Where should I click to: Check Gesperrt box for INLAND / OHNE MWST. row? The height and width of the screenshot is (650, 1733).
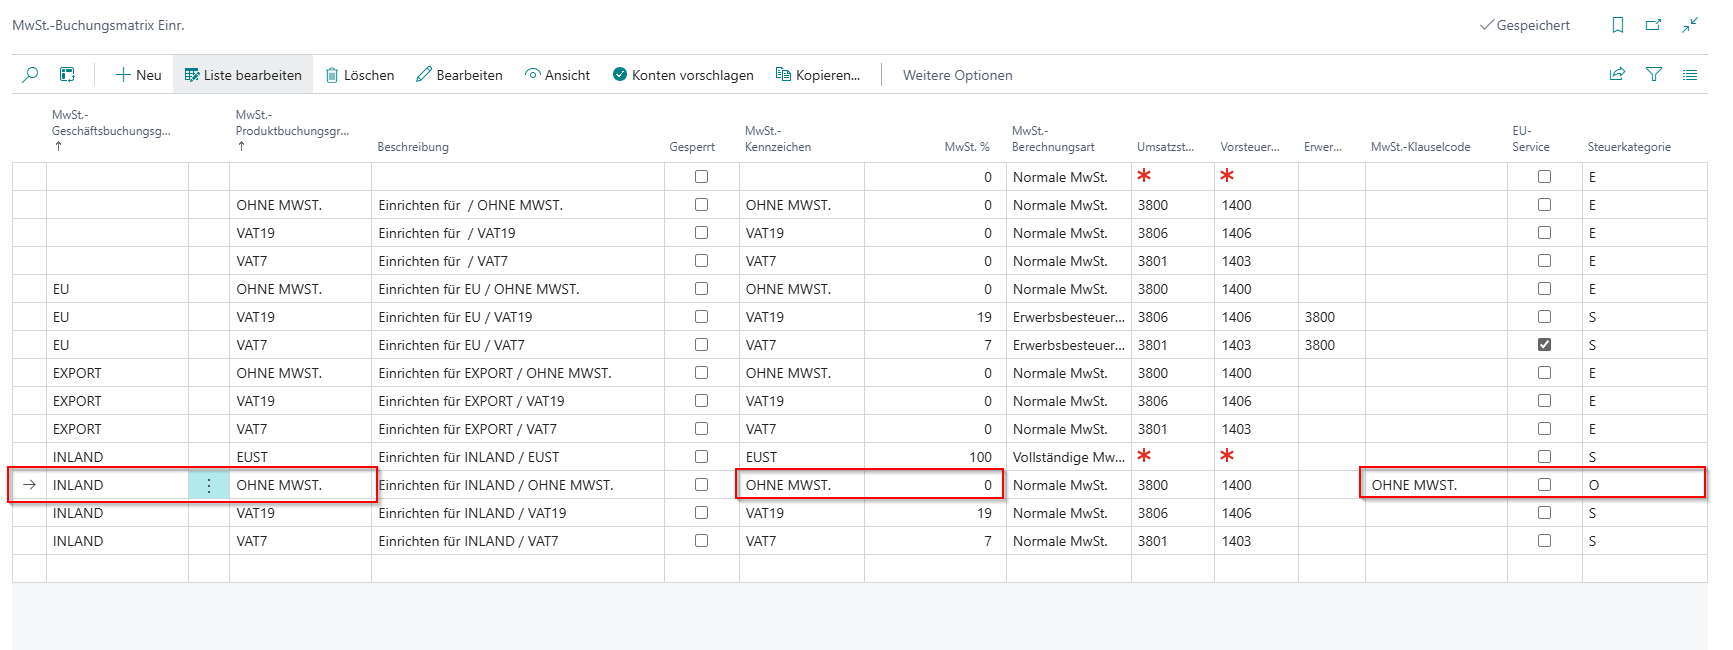(701, 485)
